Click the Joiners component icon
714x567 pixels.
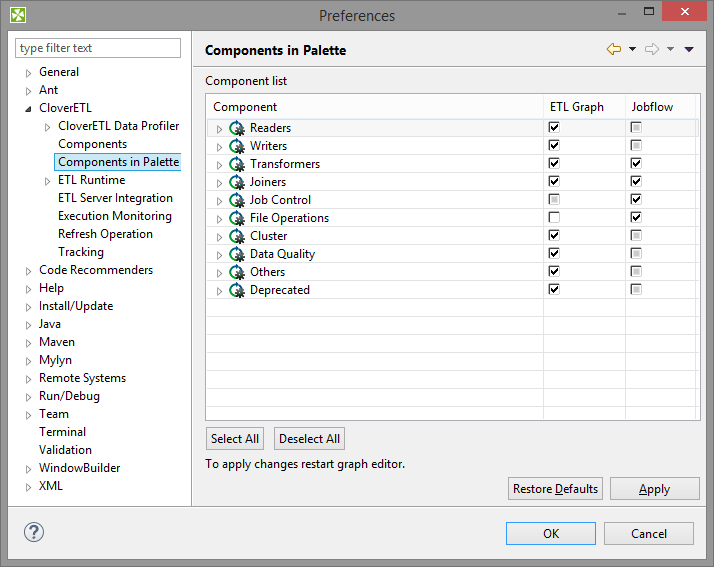pyautogui.click(x=237, y=182)
